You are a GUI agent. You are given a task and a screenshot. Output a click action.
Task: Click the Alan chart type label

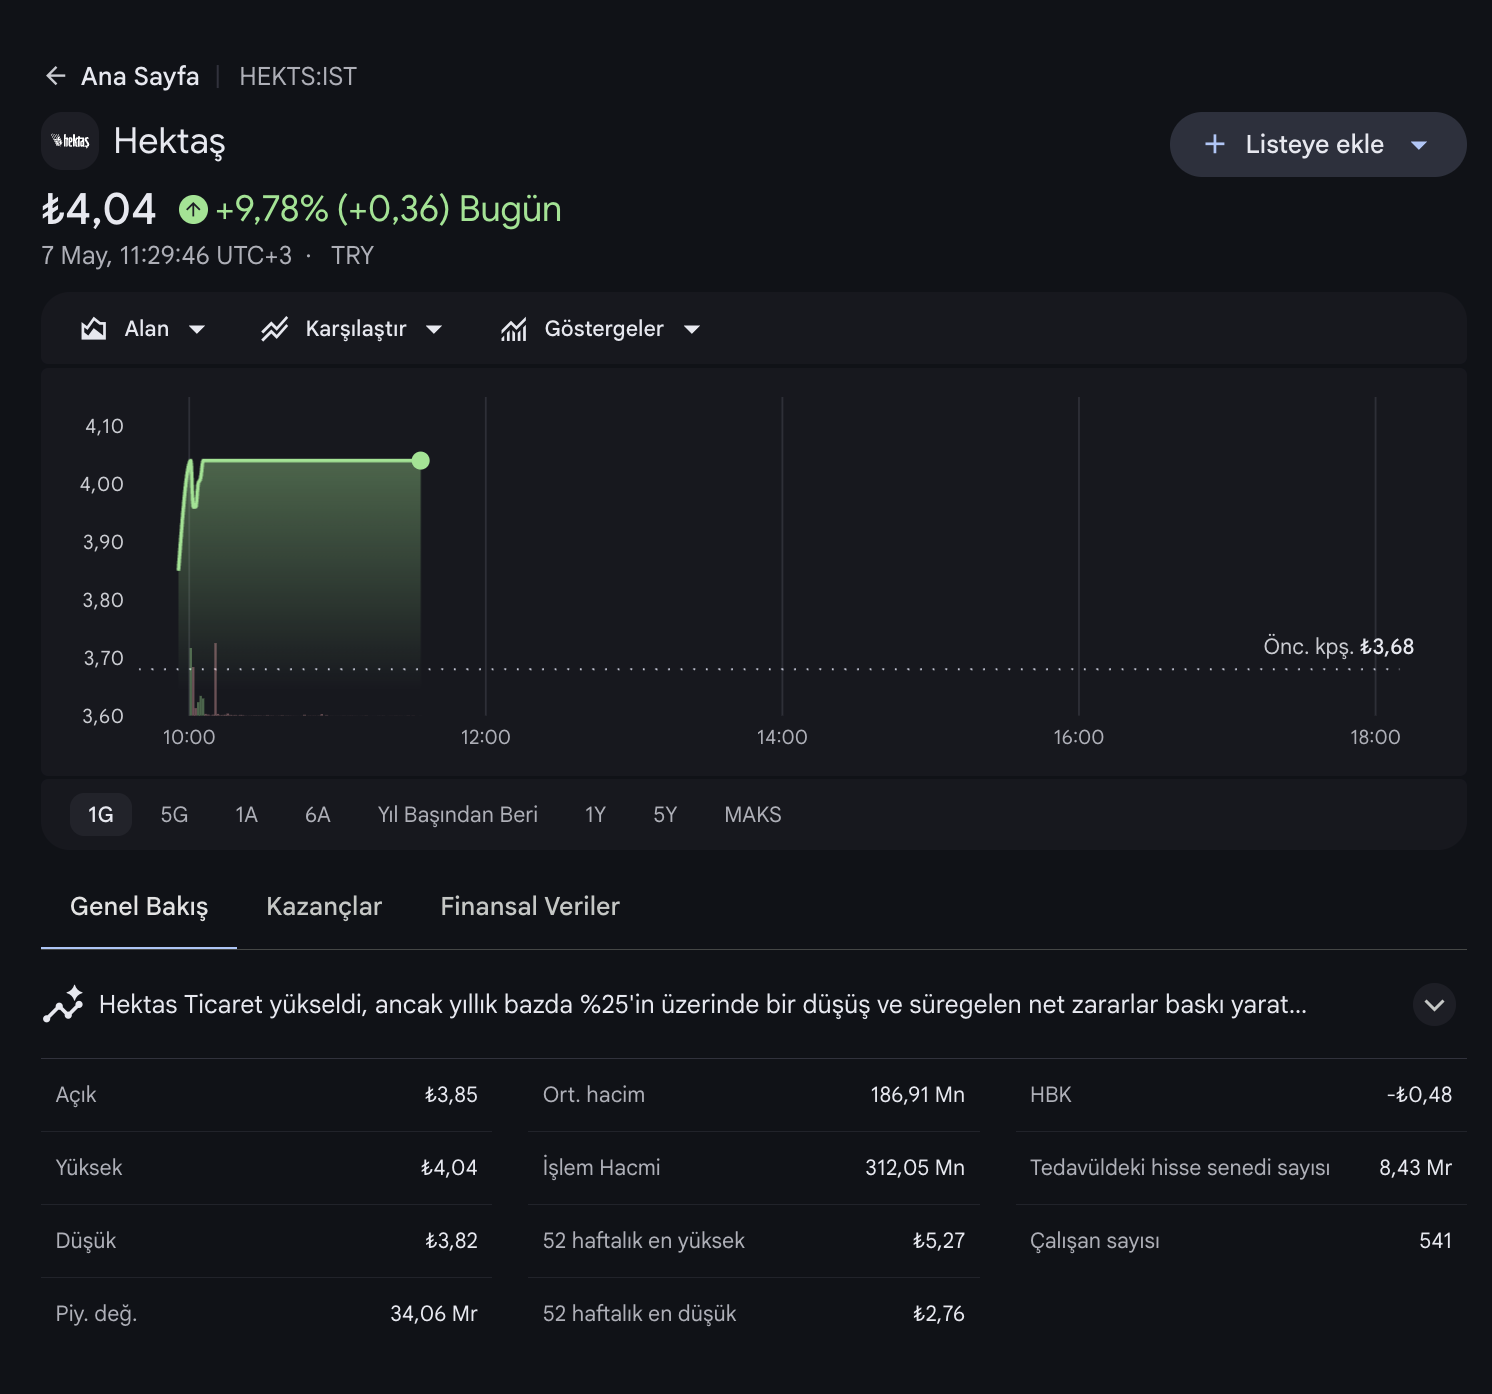[x=147, y=329]
